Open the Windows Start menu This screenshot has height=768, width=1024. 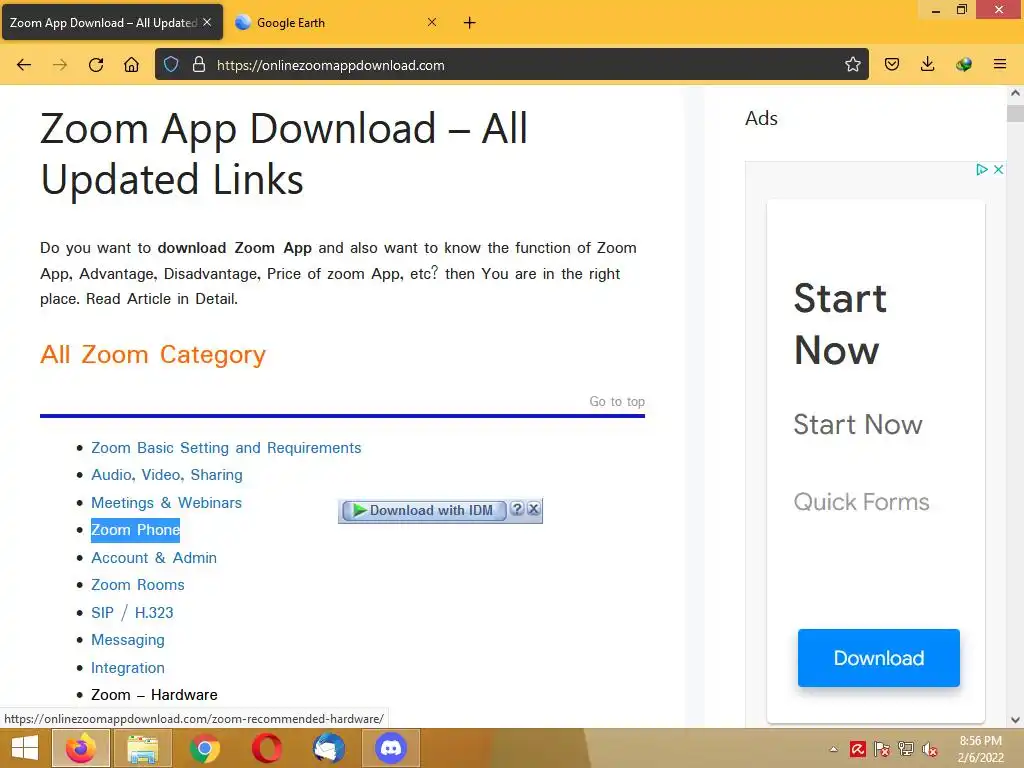[x=25, y=748]
